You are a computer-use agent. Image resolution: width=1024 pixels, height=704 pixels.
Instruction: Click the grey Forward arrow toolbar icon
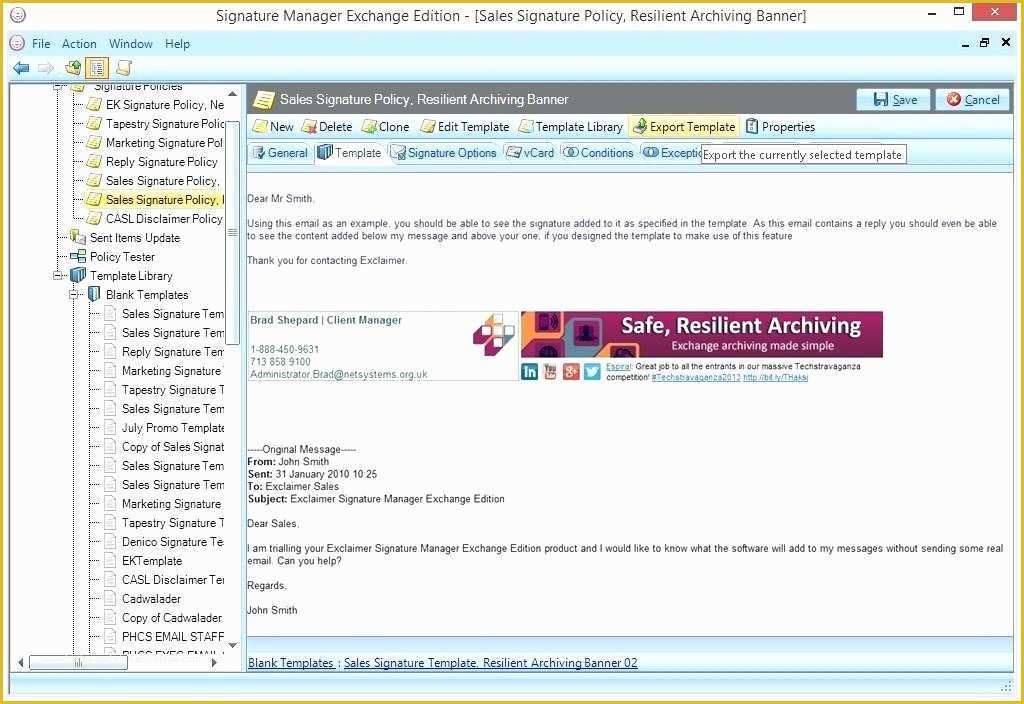coord(46,67)
